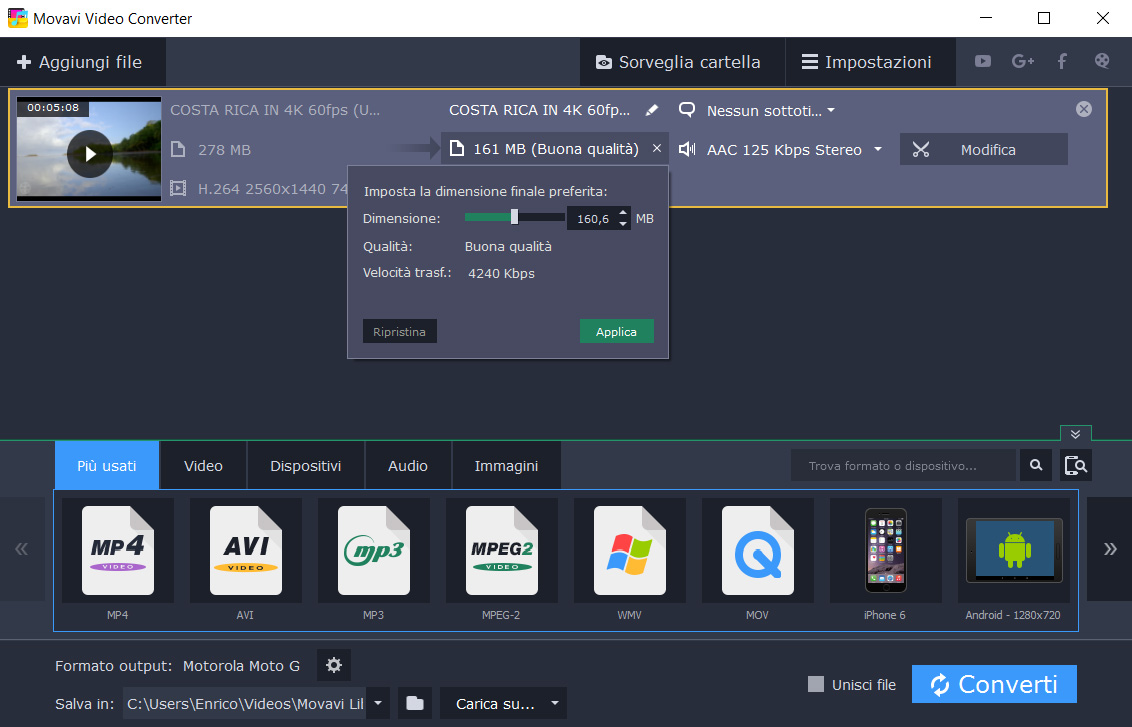Edit output file name with pencil icon
The height and width of the screenshot is (727, 1132).
651,110
